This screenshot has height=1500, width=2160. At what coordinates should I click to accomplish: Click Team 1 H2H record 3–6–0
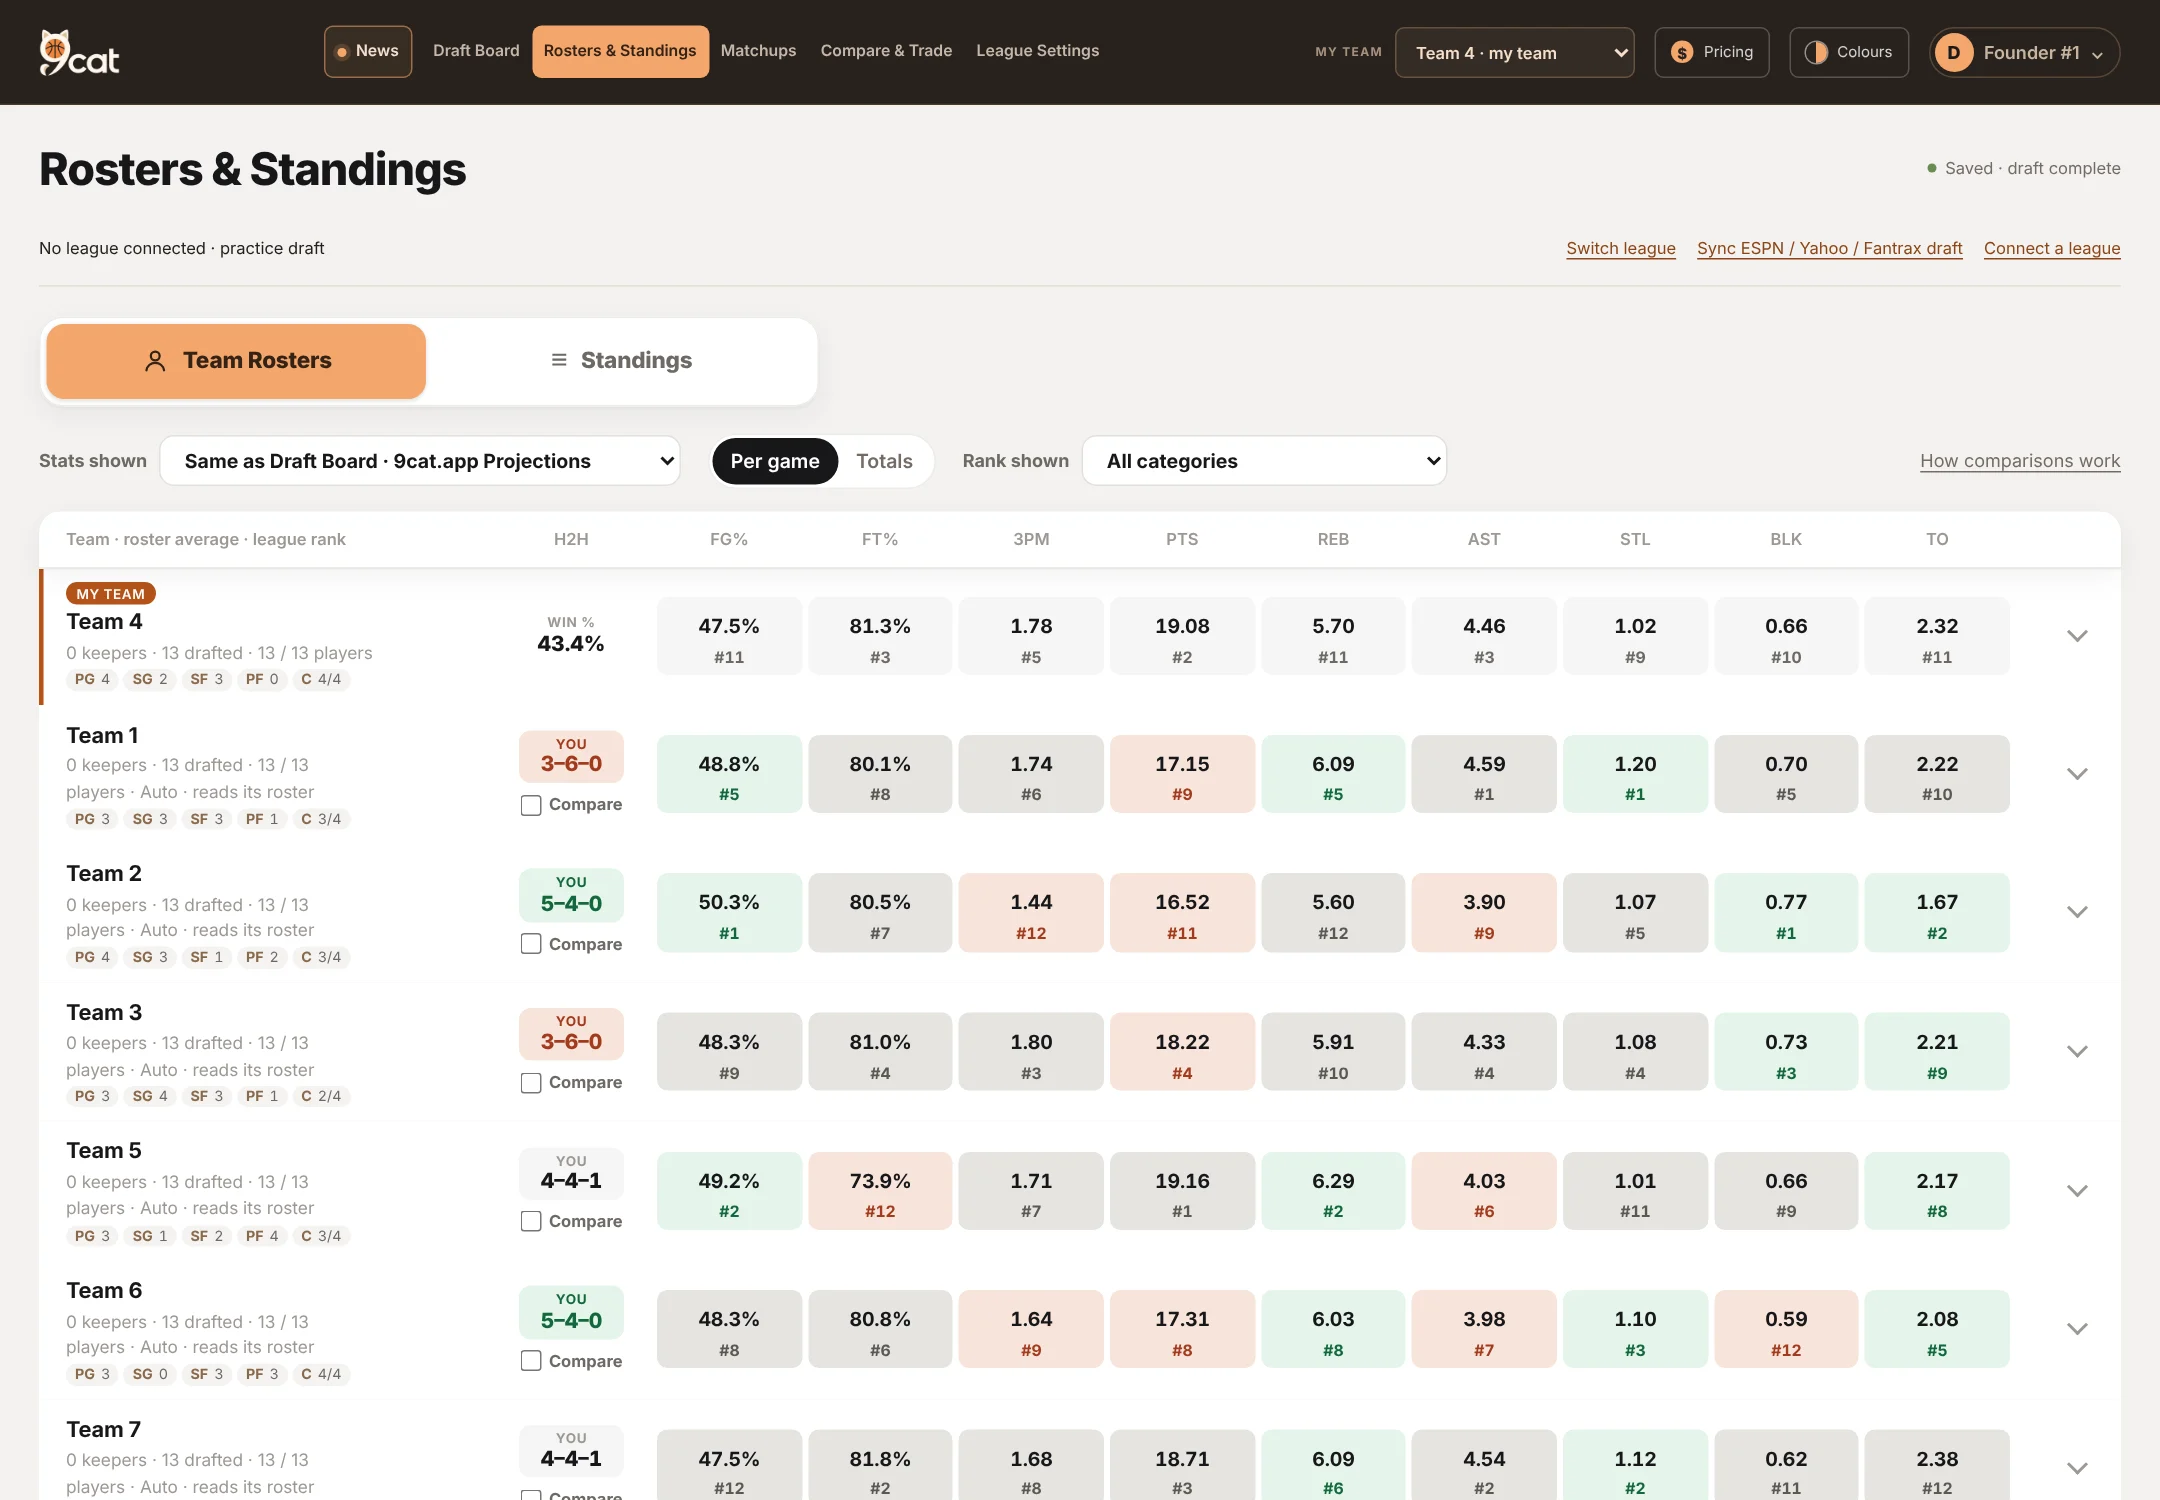pos(571,757)
